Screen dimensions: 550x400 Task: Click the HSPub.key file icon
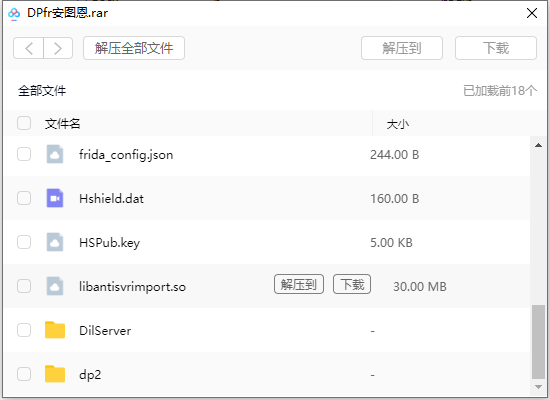pyautogui.click(x=55, y=242)
